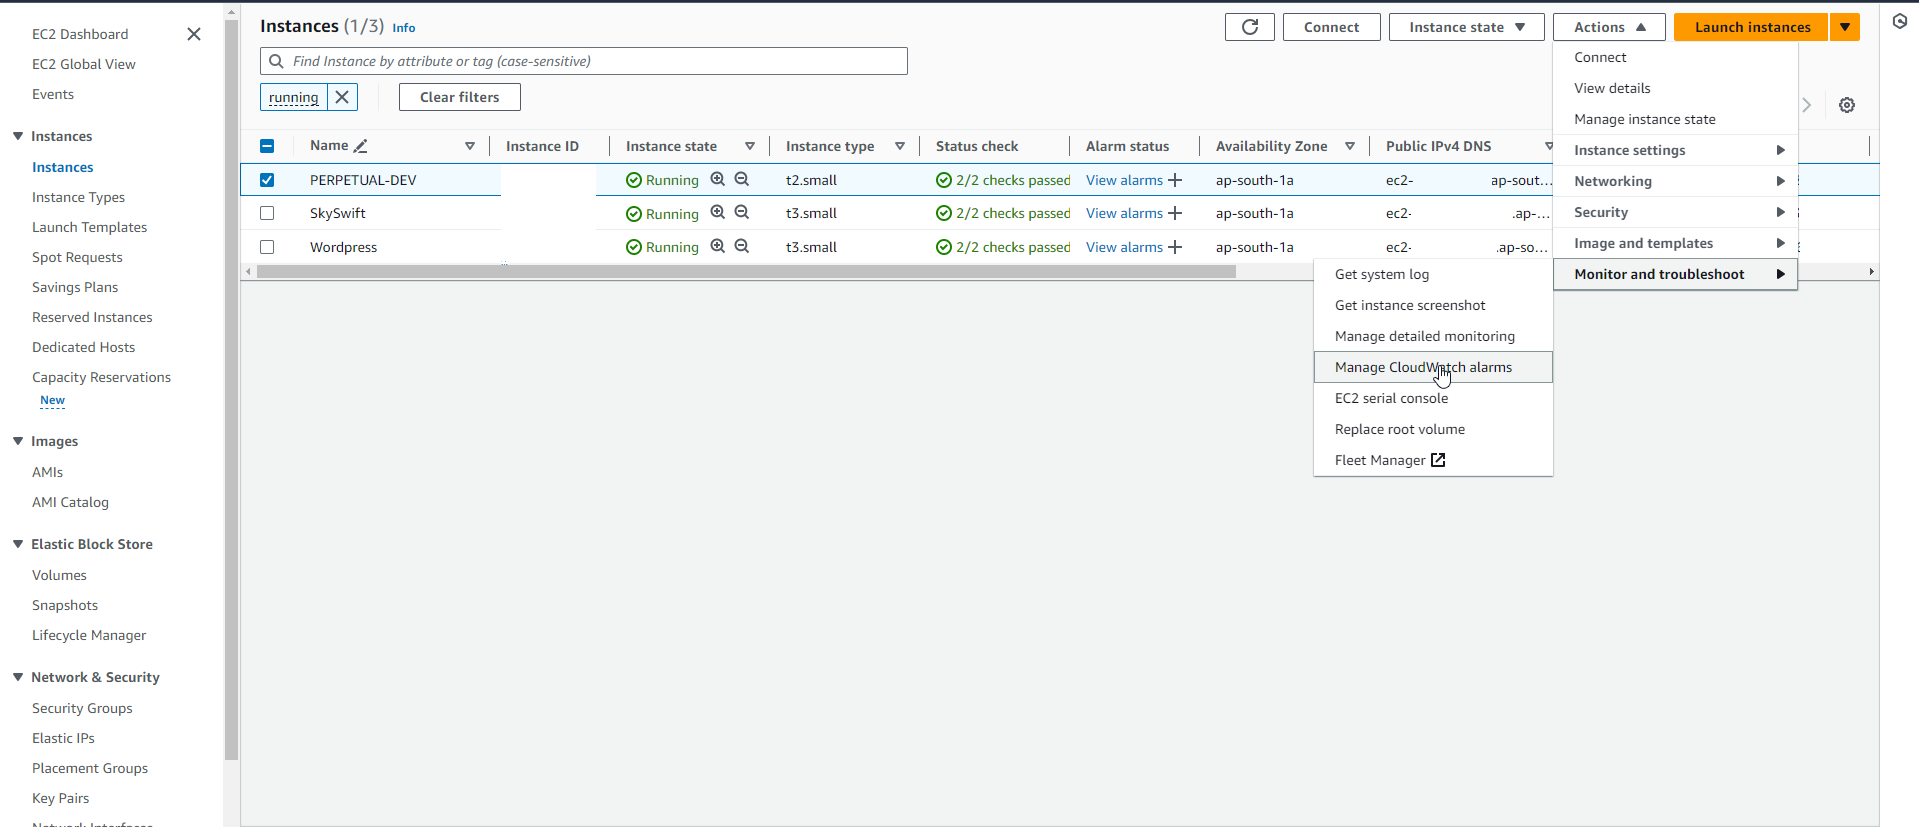Open the Instance state dropdown
Image resolution: width=1919 pixels, height=827 pixels.
coord(1466,27)
